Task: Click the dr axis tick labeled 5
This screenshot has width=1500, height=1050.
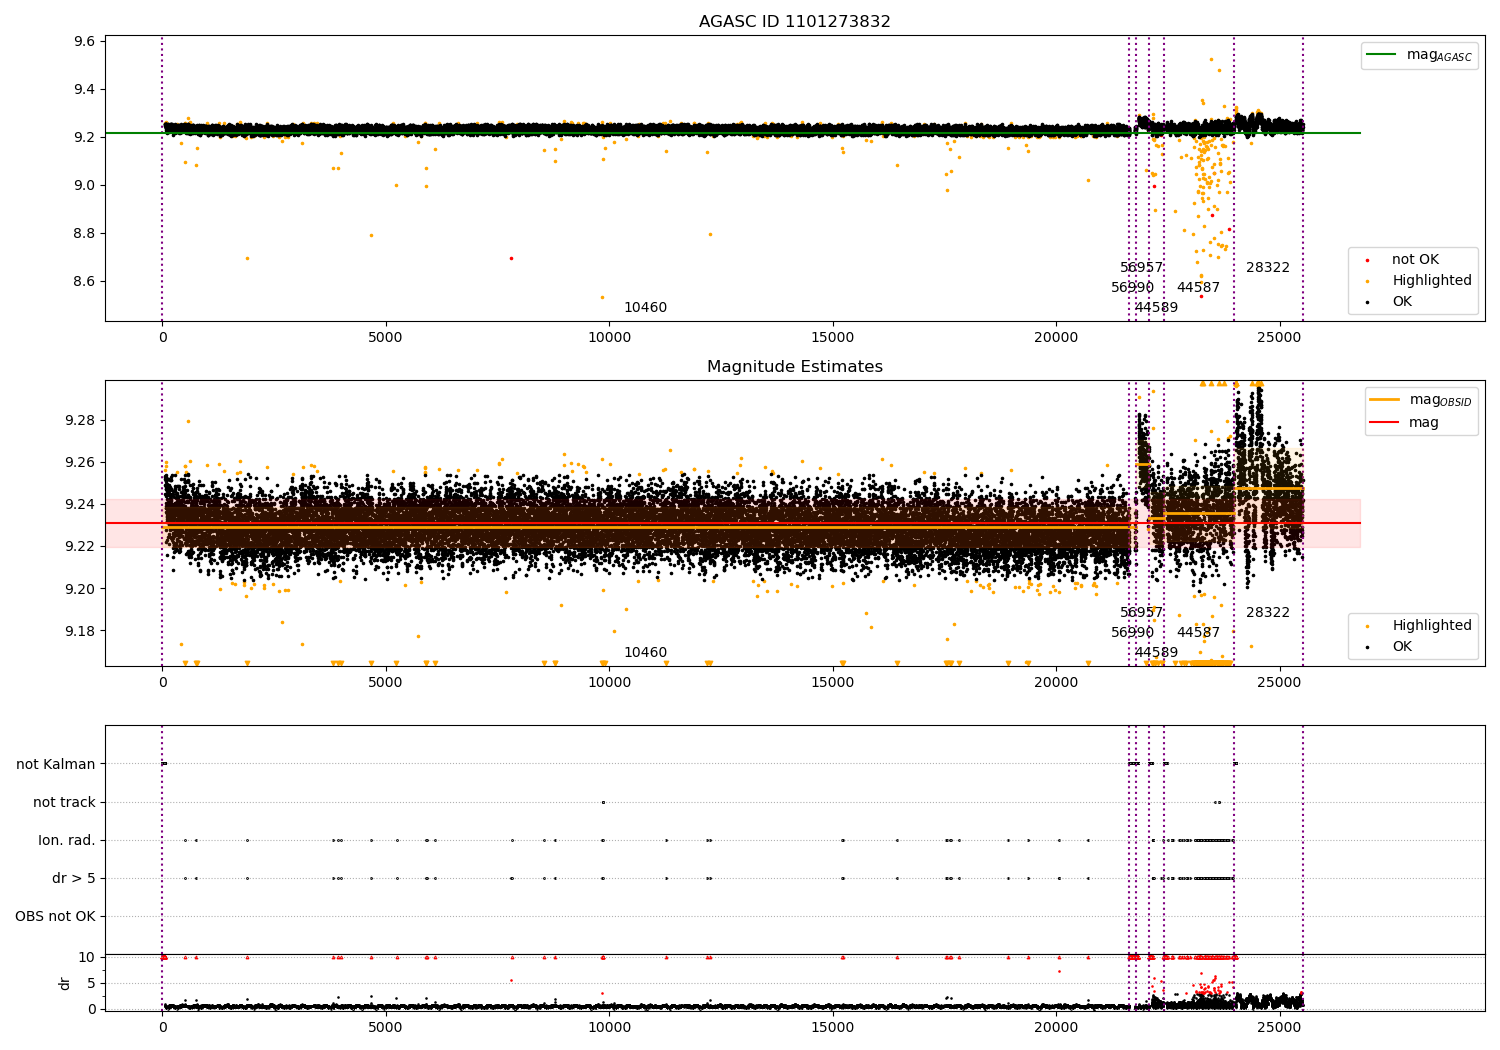Action: pyautogui.click(x=92, y=984)
